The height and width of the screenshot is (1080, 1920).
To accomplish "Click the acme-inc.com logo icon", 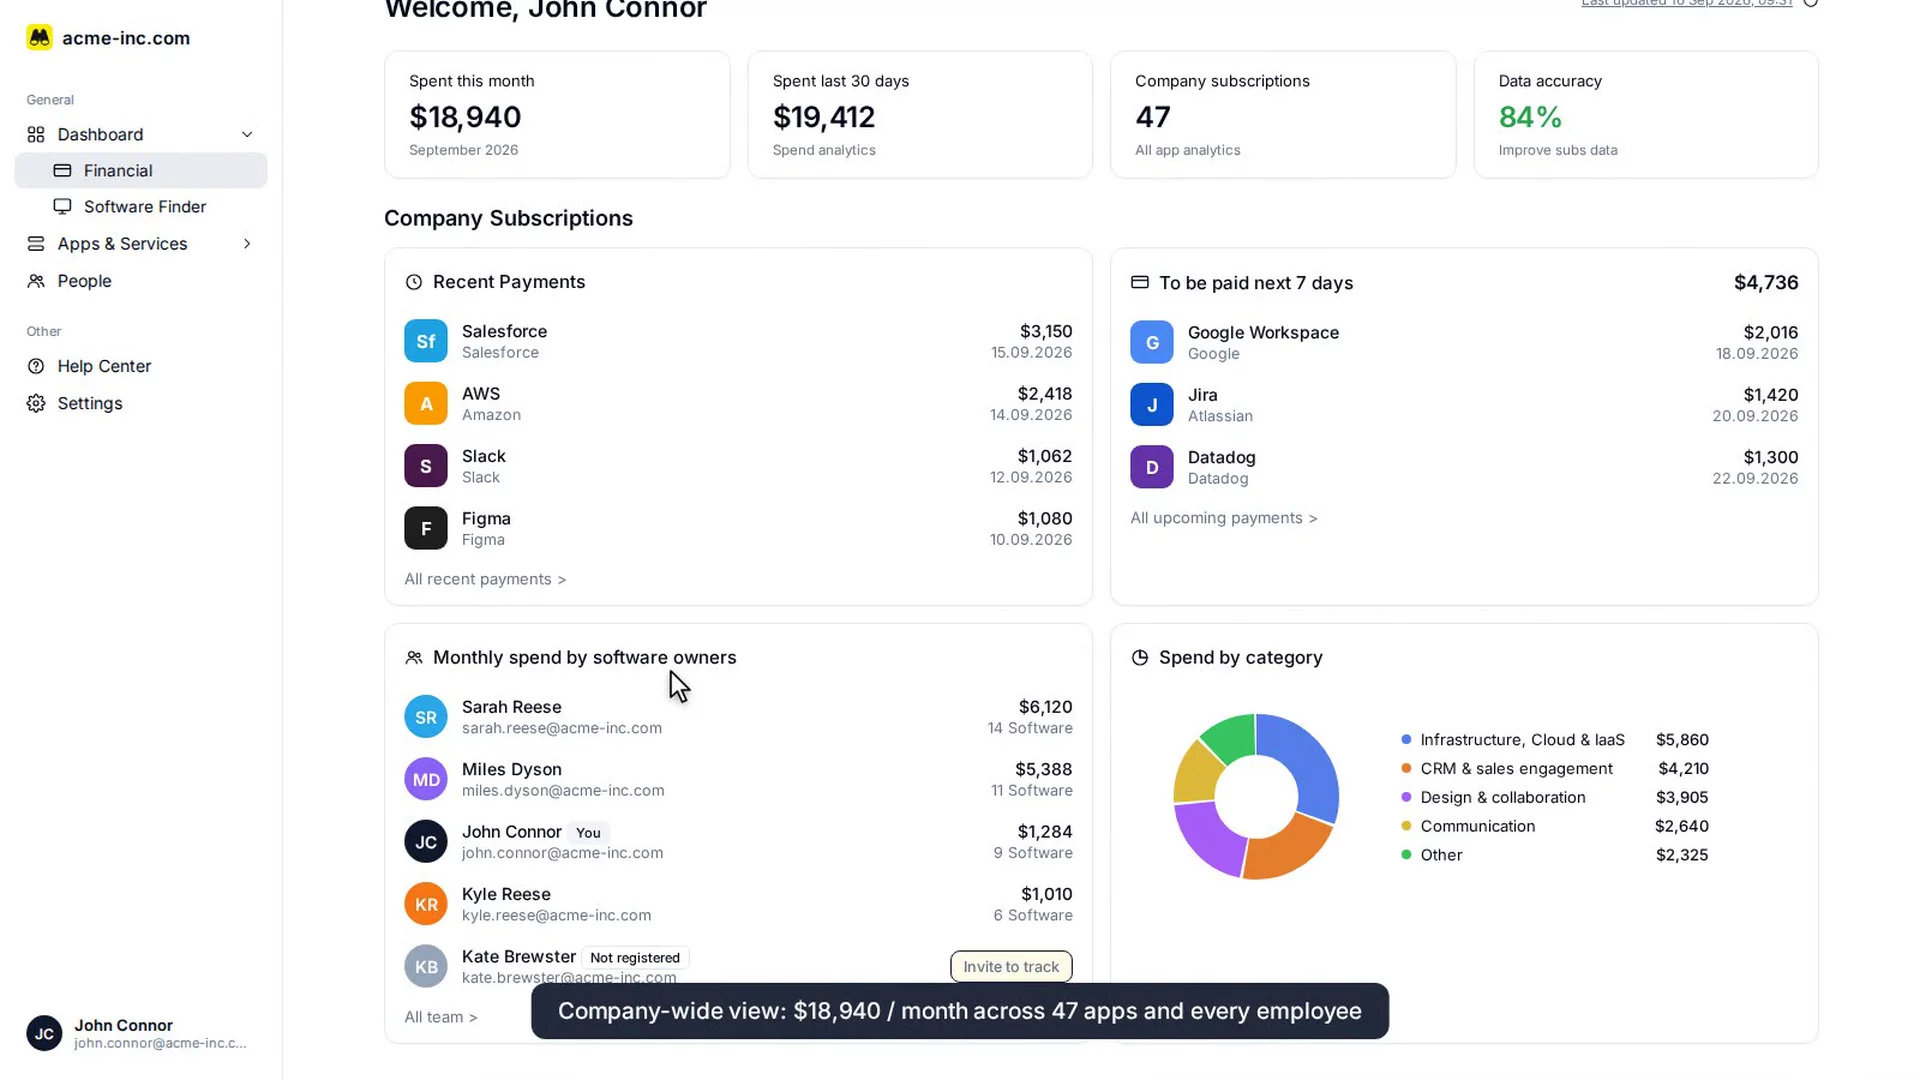I will [39, 38].
